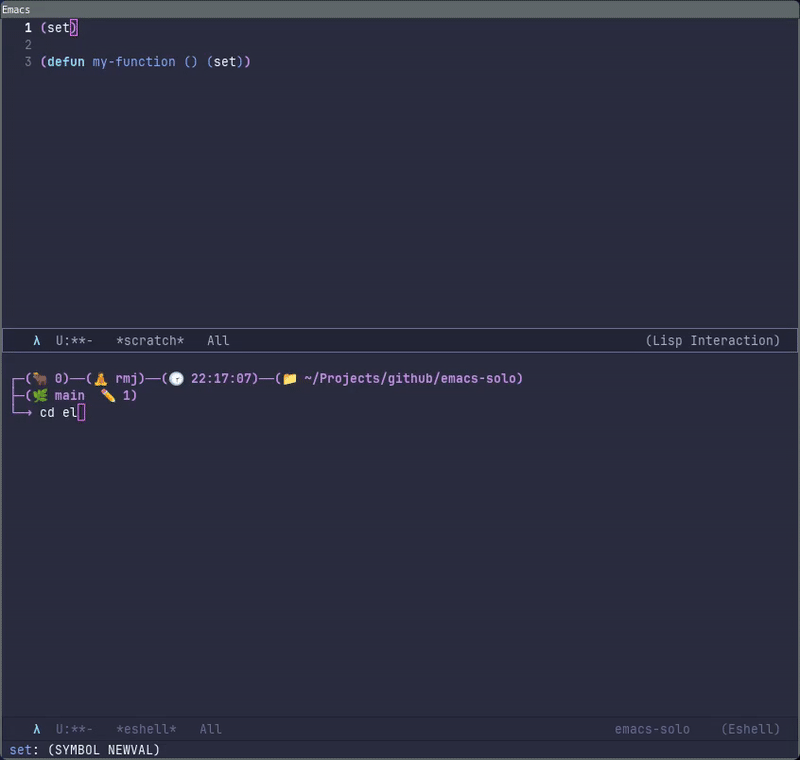
Task: Click the meditating person emoji before rmj
Action: tap(101, 378)
